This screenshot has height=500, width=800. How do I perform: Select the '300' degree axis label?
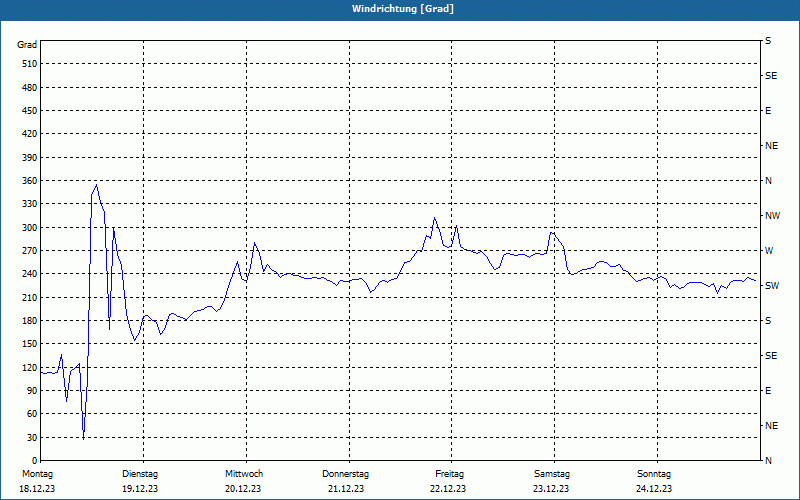[30, 228]
